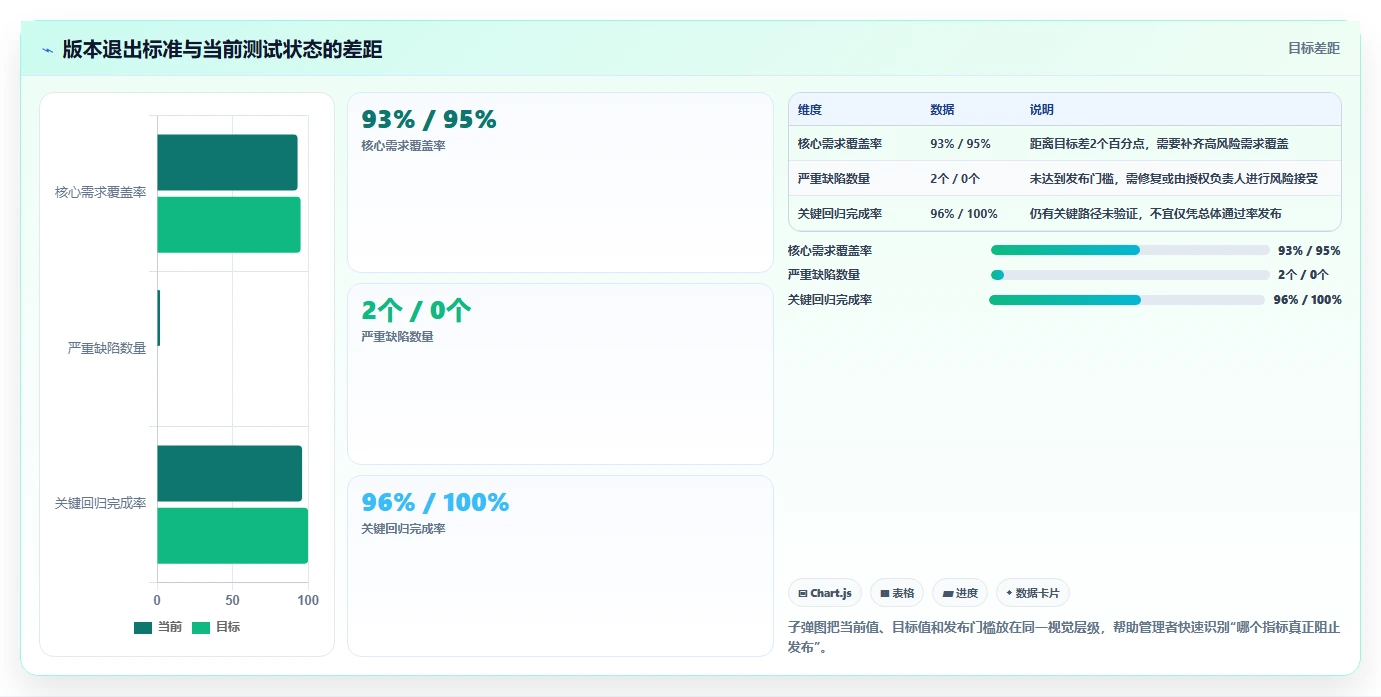Select the 进度 chip
The width and height of the screenshot is (1381, 697).
point(960,593)
